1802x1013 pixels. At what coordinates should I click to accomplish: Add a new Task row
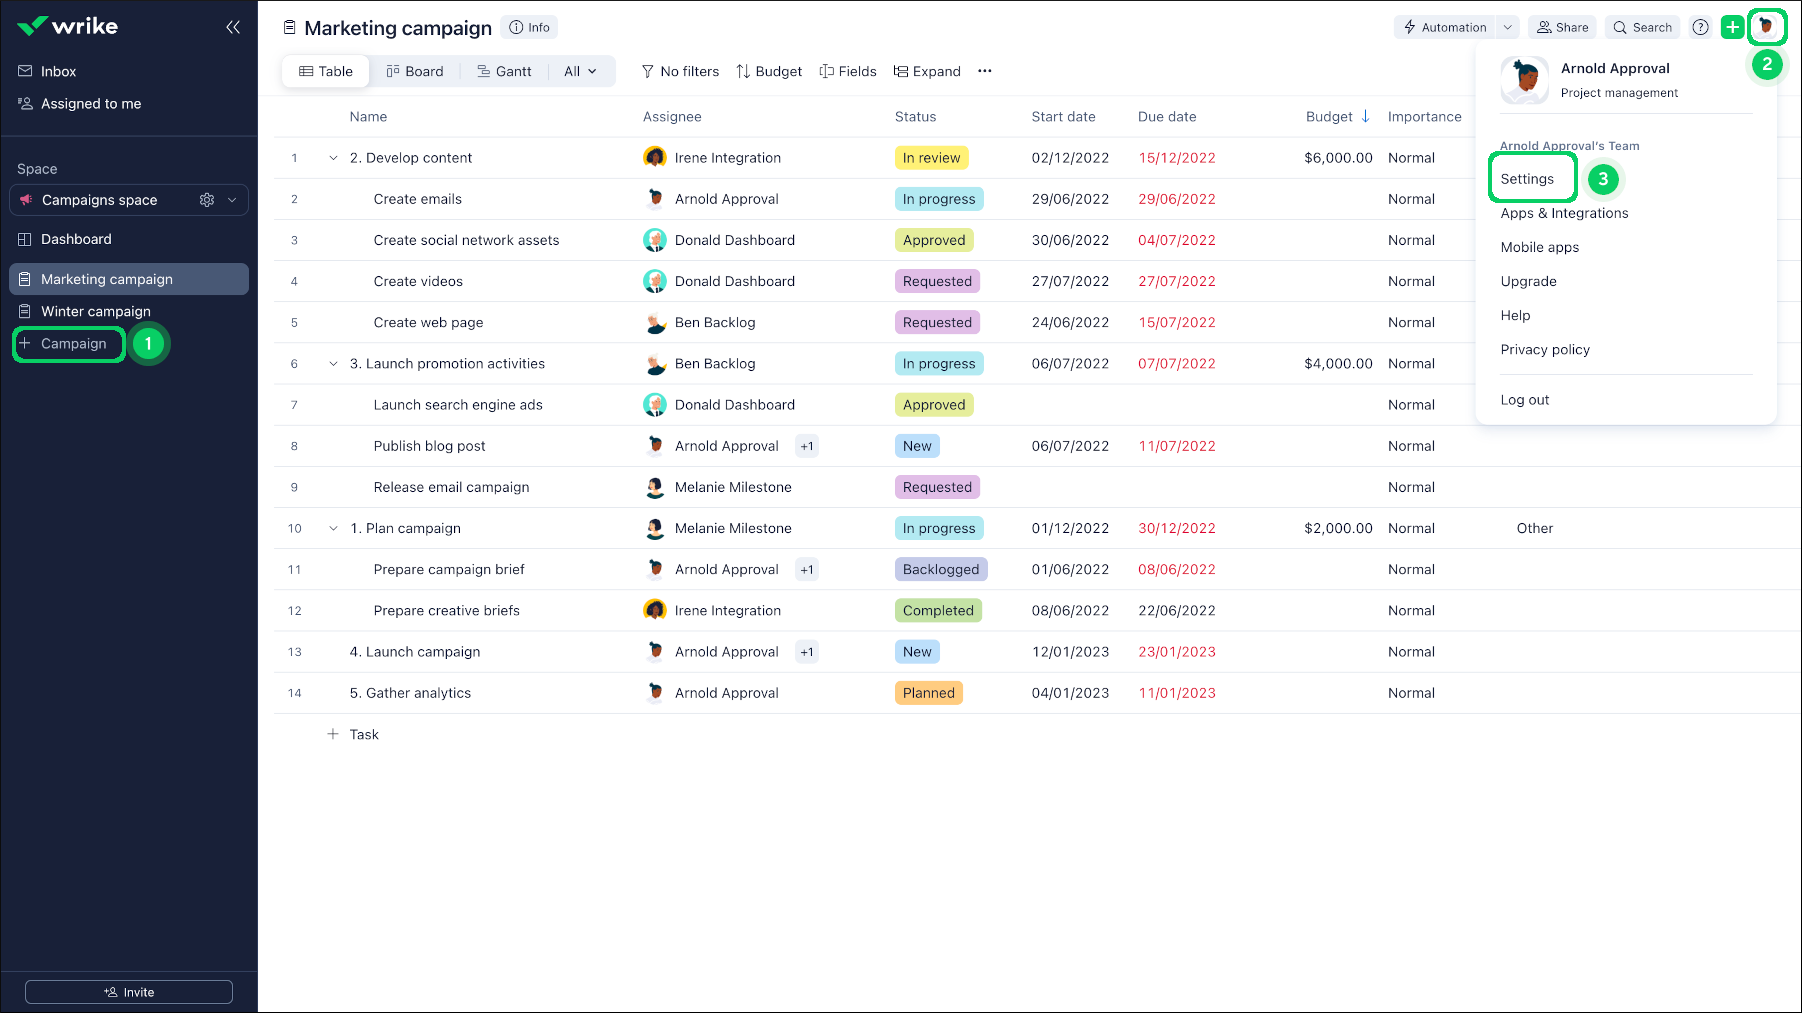(353, 735)
